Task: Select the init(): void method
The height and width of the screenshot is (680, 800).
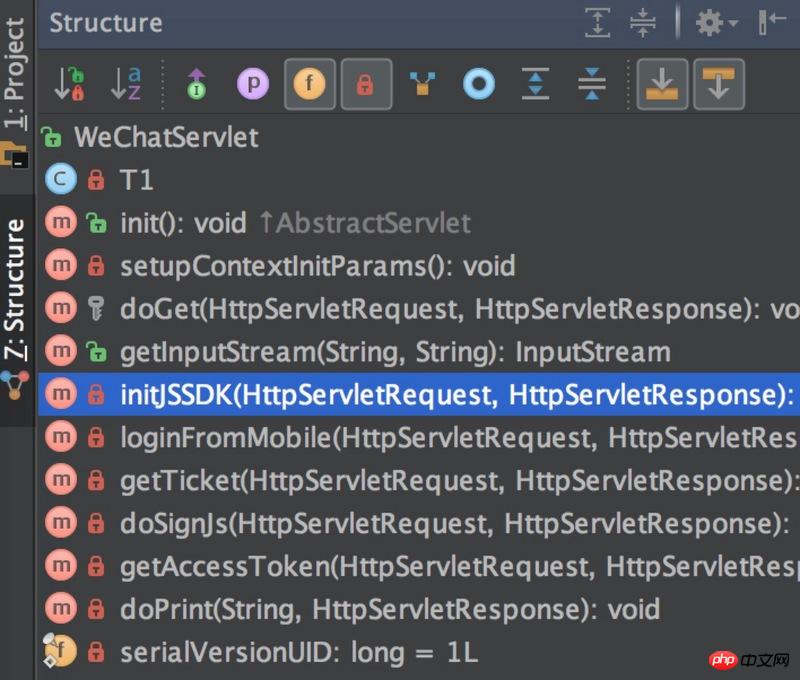Action: pyautogui.click(x=419, y=222)
